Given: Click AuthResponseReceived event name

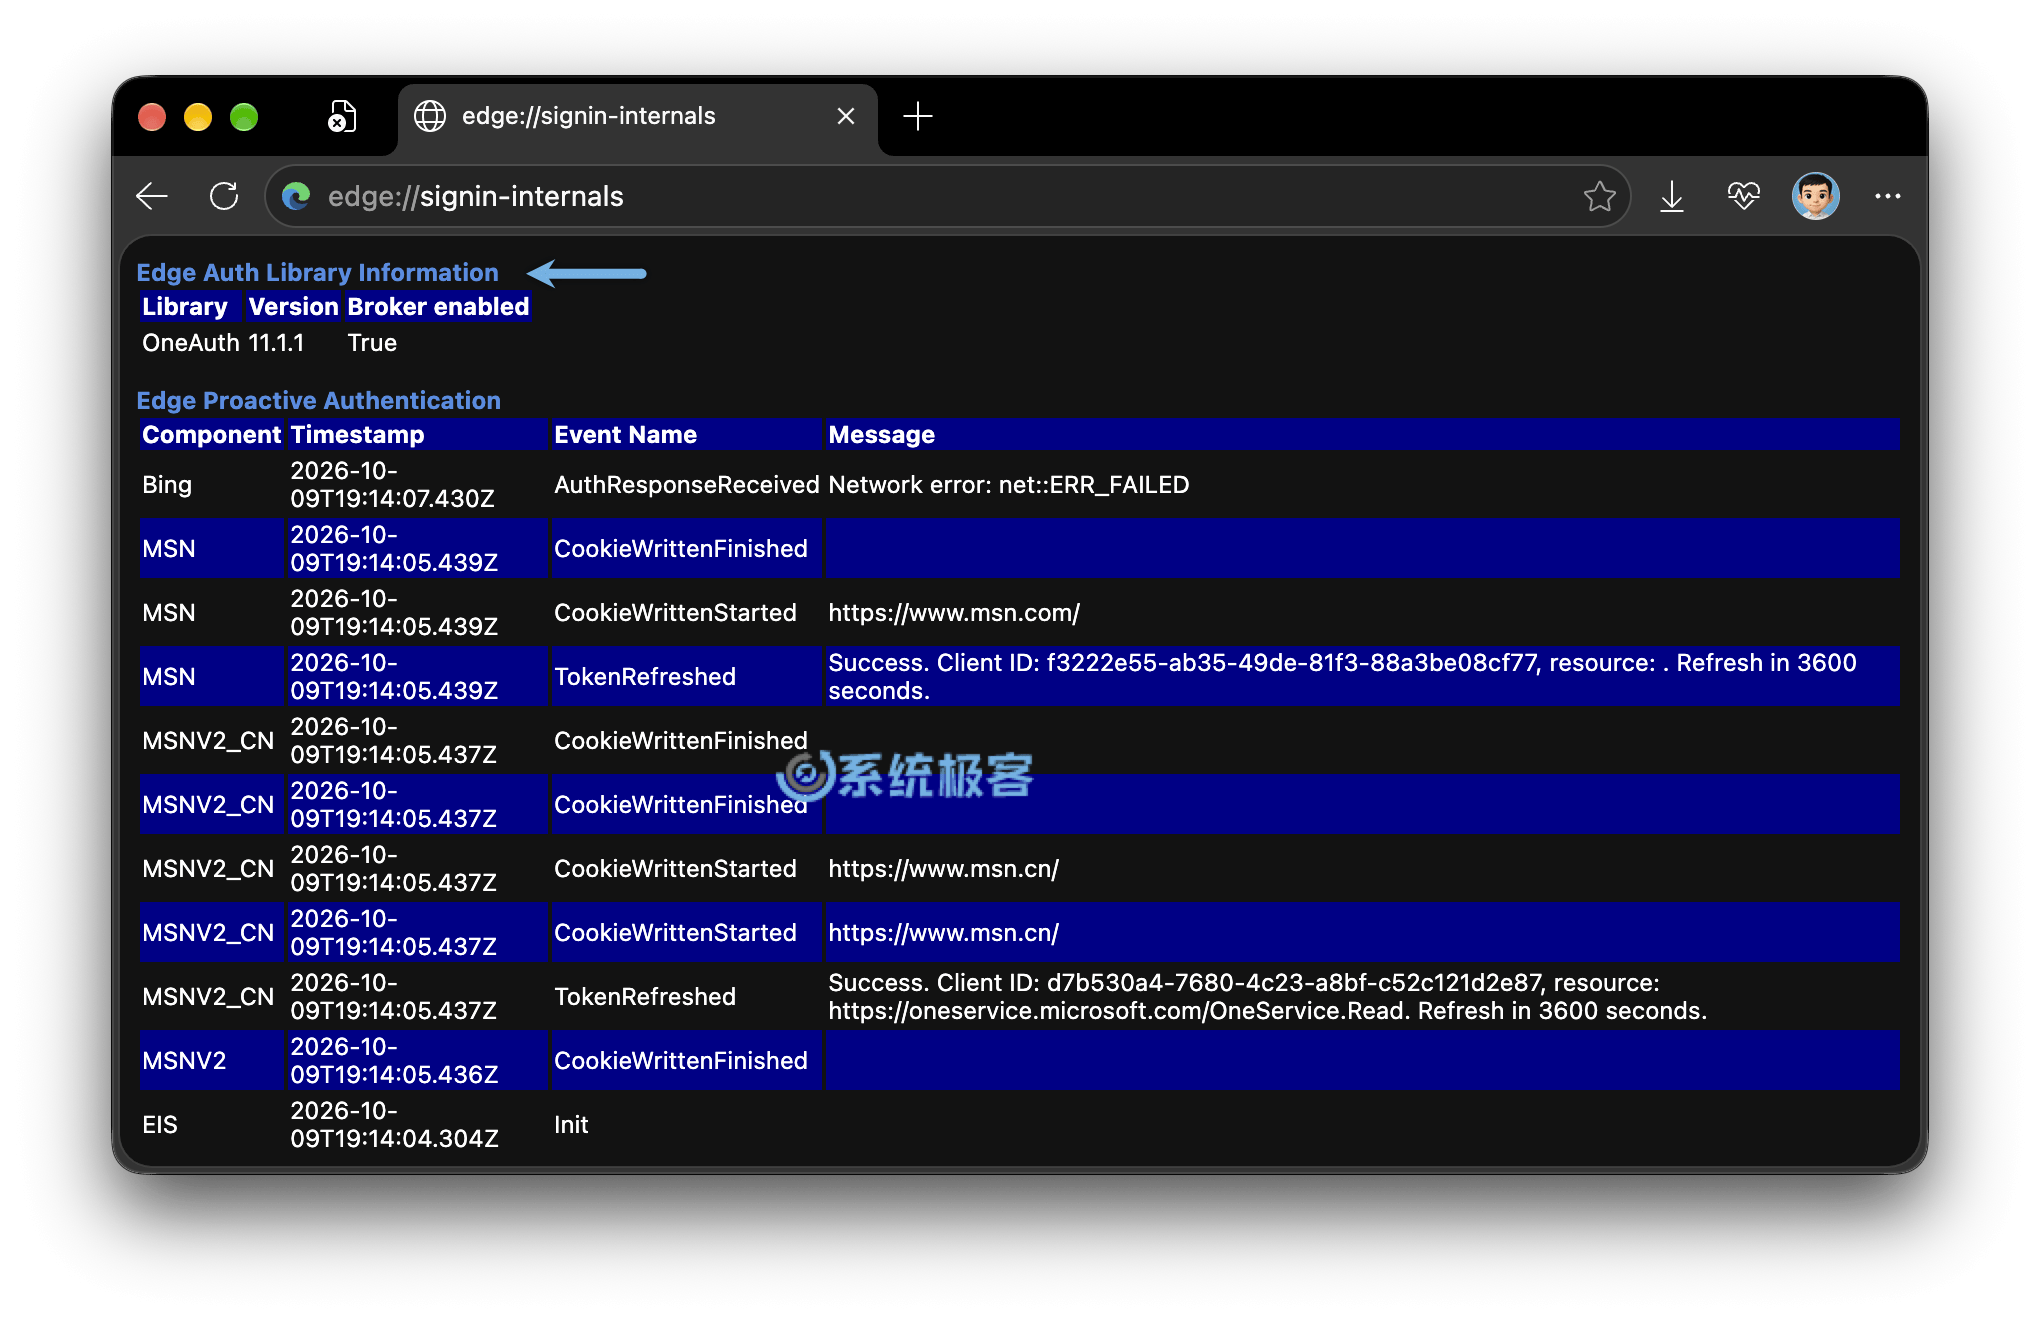Looking at the screenshot, I should click(686, 485).
